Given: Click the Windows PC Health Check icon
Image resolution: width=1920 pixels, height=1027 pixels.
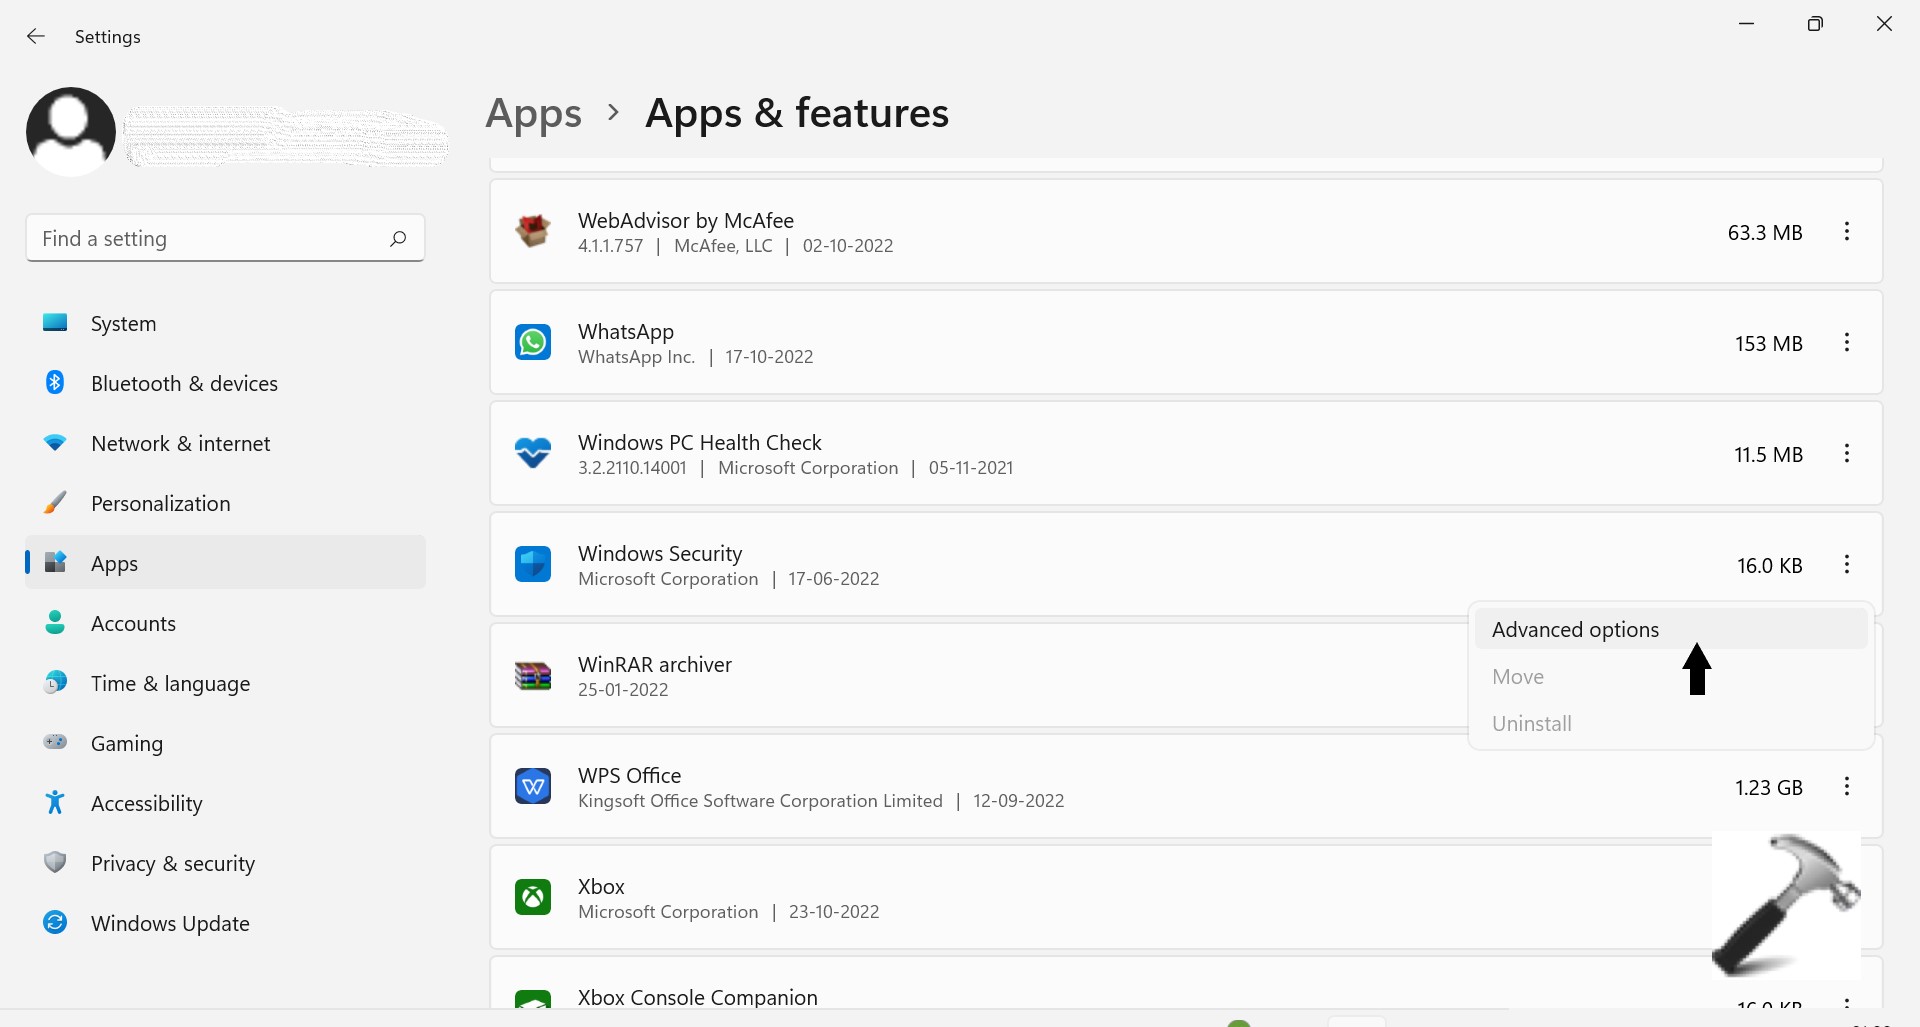Looking at the screenshot, I should click(532, 454).
